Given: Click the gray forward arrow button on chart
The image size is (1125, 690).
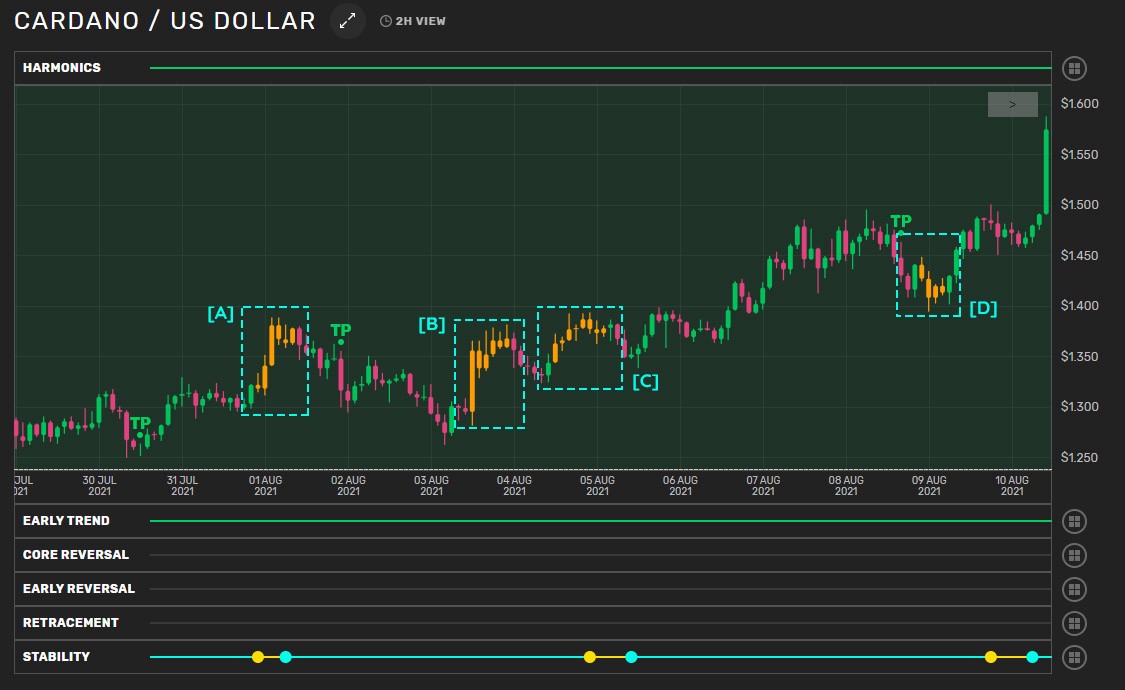Looking at the screenshot, I should [1012, 105].
